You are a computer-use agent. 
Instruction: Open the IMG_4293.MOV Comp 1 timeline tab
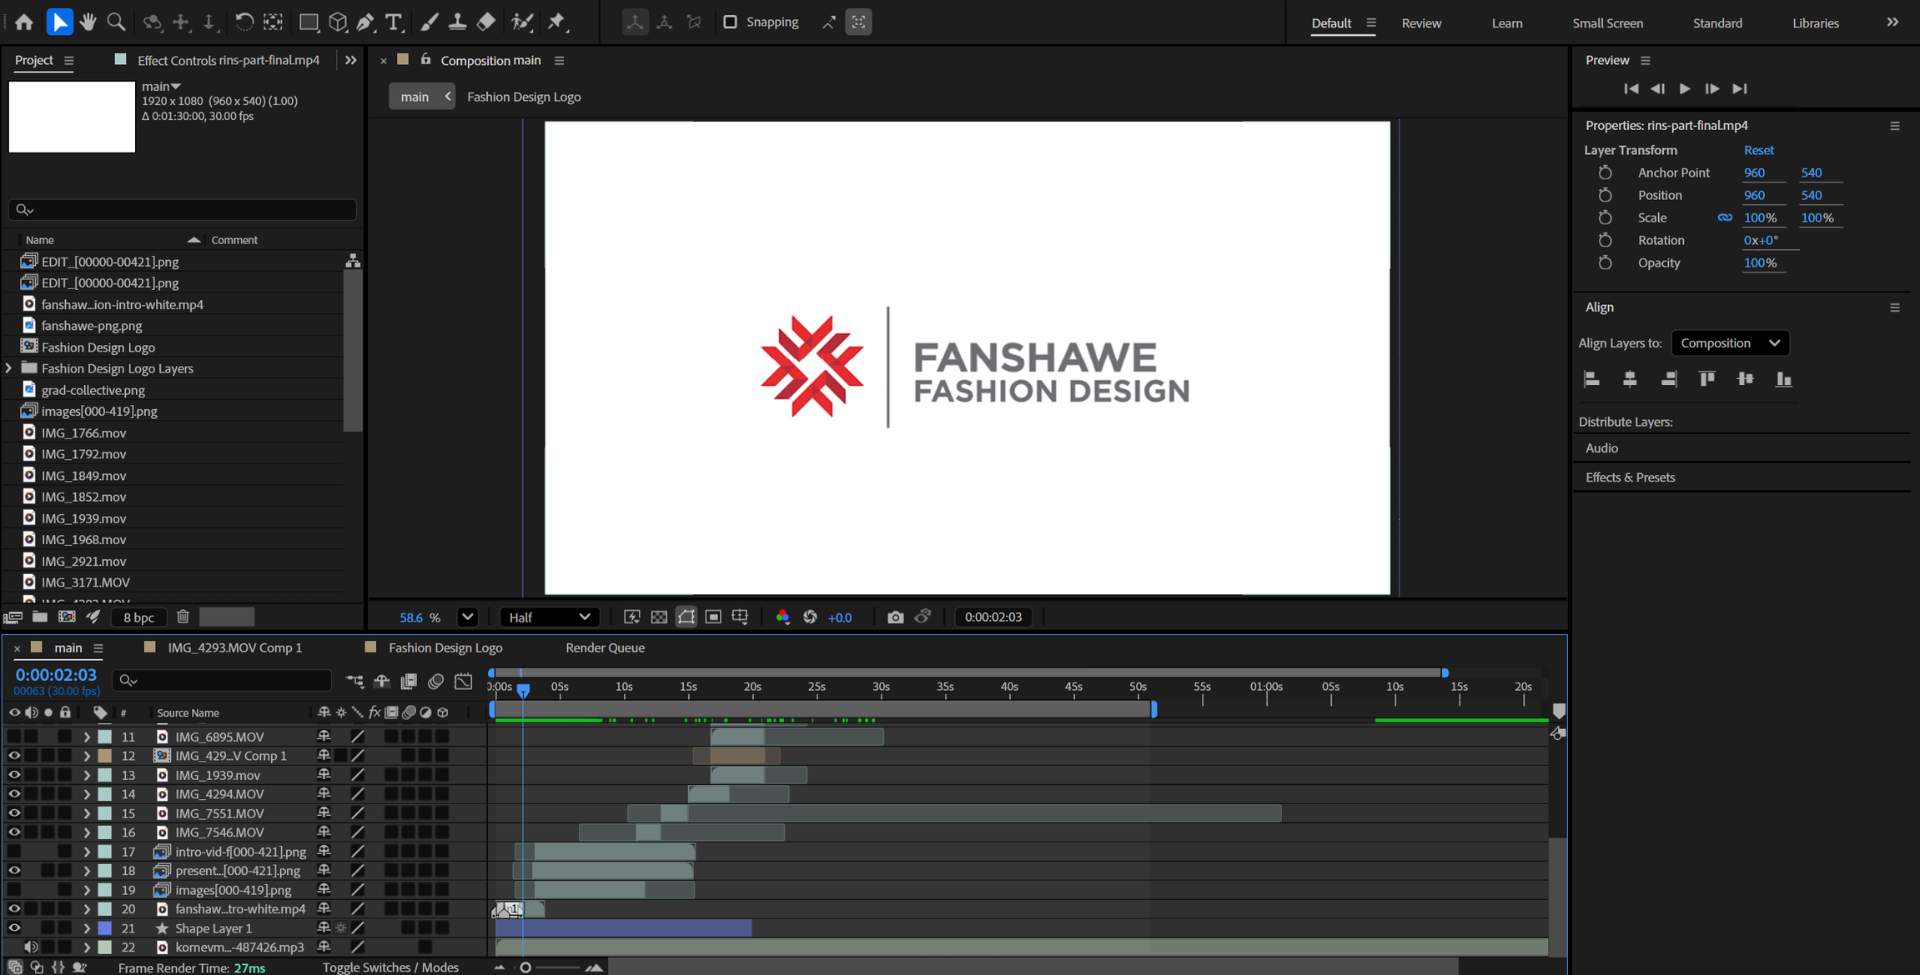235,648
